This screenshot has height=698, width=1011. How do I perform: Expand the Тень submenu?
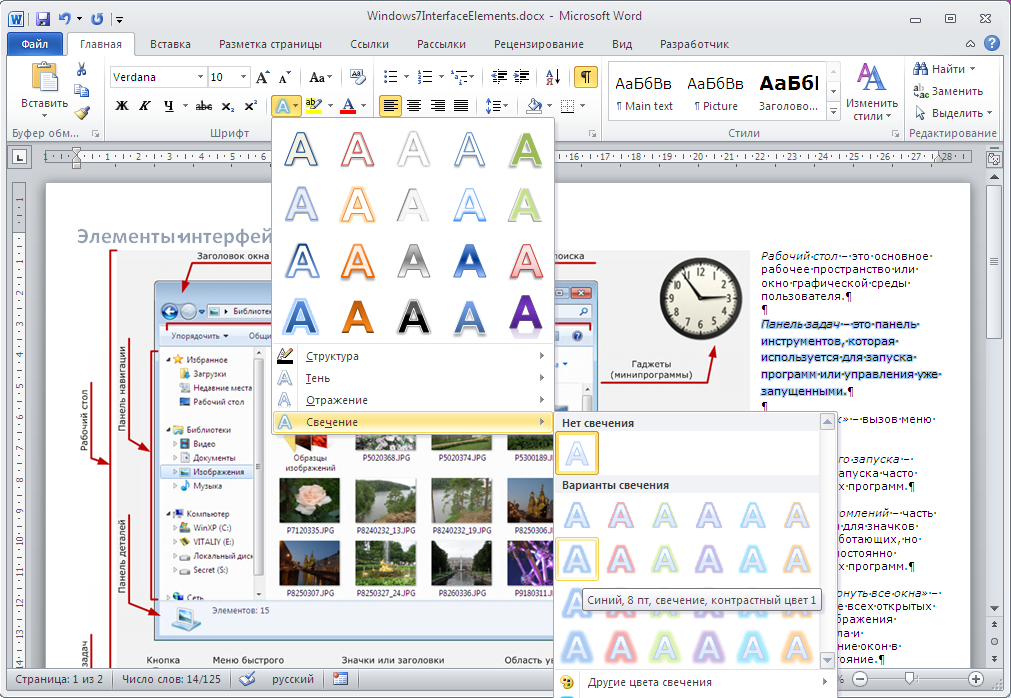point(413,378)
